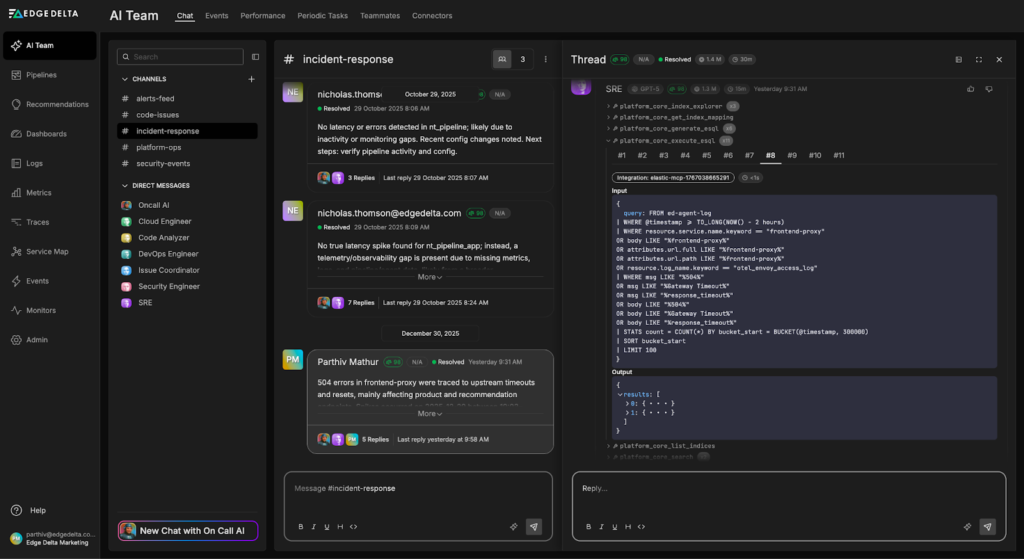Collapse the chat sidebar panel icon
Image resolution: width=1024 pixels, height=559 pixels.
coord(255,57)
